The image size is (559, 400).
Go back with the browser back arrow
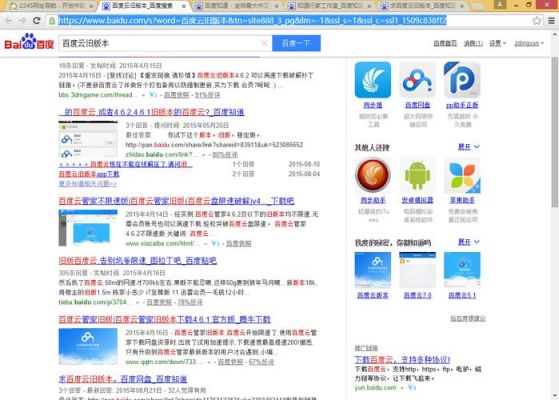(9, 21)
